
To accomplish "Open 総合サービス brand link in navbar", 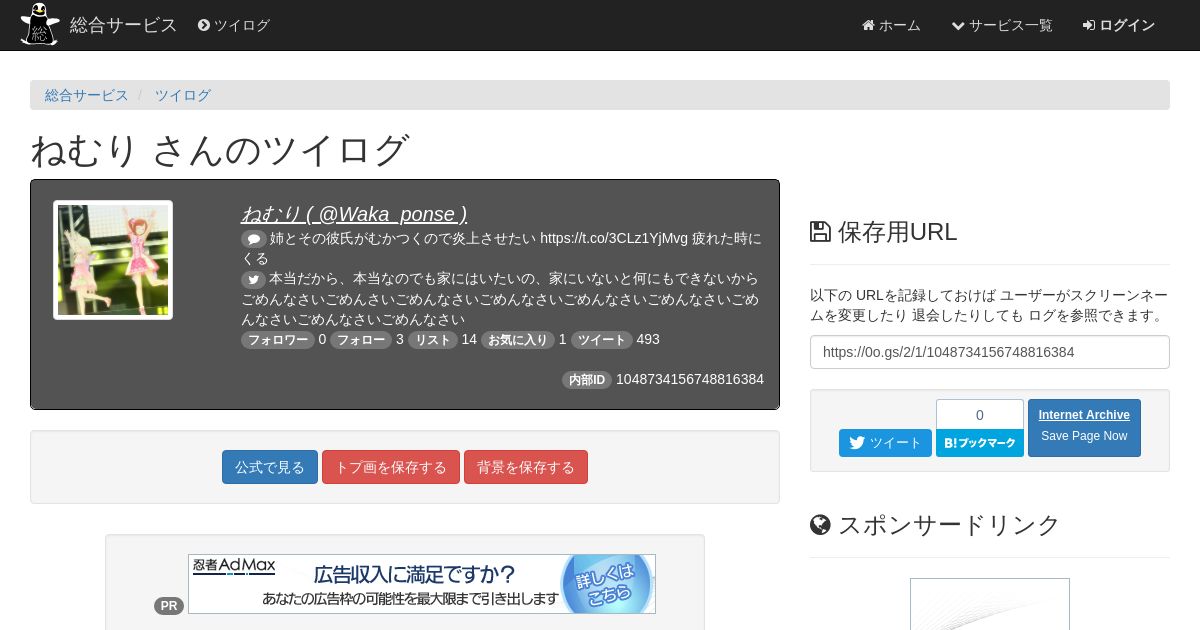I will pyautogui.click(x=123, y=25).
